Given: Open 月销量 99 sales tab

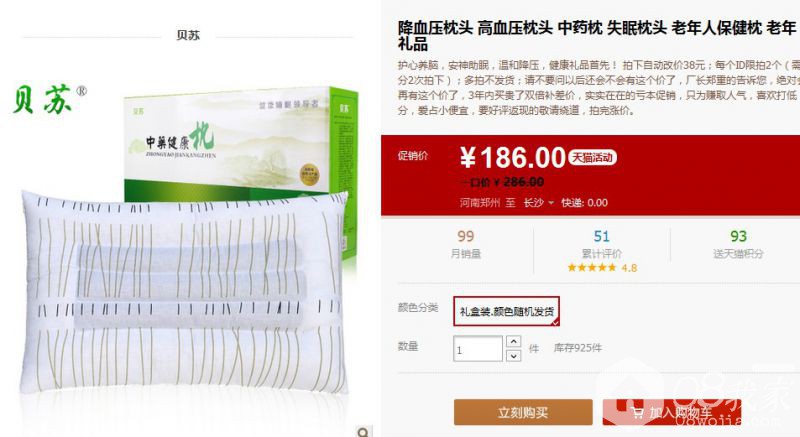Looking at the screenshot, I should [x=465, y=244].
